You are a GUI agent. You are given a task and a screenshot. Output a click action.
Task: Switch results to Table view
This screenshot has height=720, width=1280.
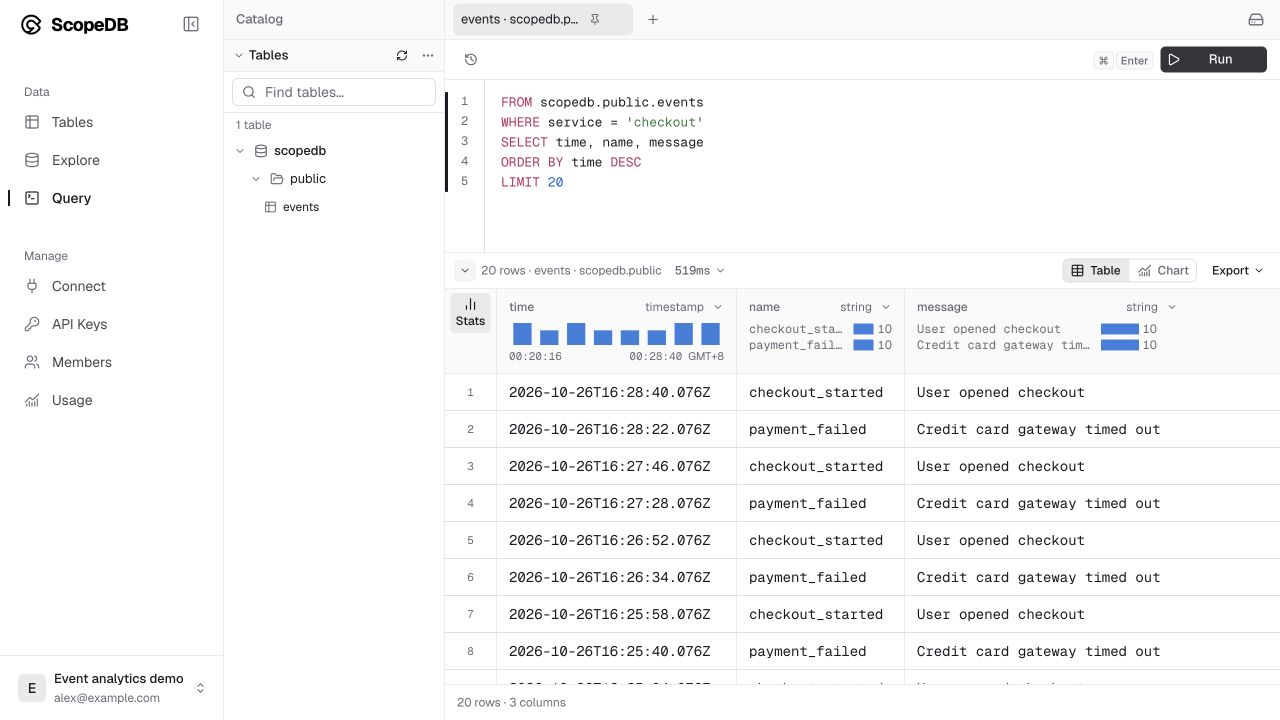point(1096,271)
